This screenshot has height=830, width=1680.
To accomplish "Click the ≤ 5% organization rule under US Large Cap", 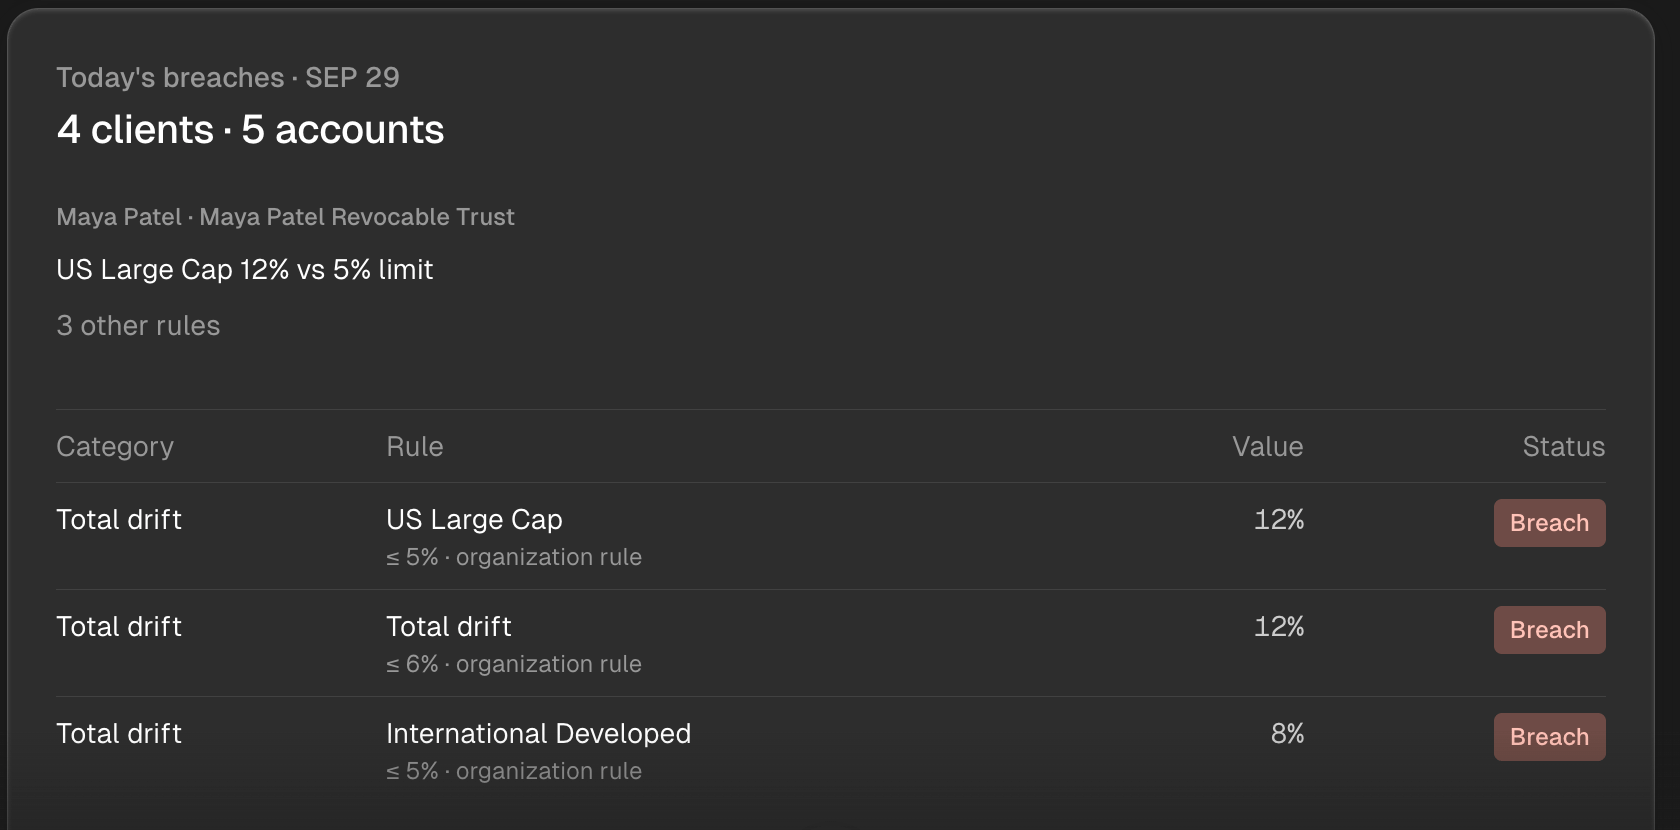I will [514, 557].
